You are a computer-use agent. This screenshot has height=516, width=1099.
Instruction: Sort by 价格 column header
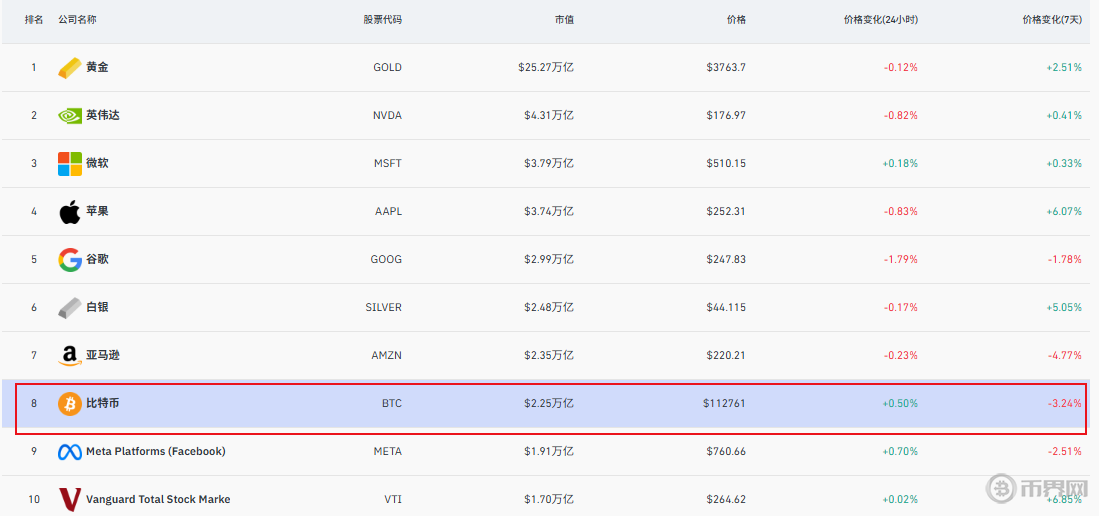coord(736,20)
